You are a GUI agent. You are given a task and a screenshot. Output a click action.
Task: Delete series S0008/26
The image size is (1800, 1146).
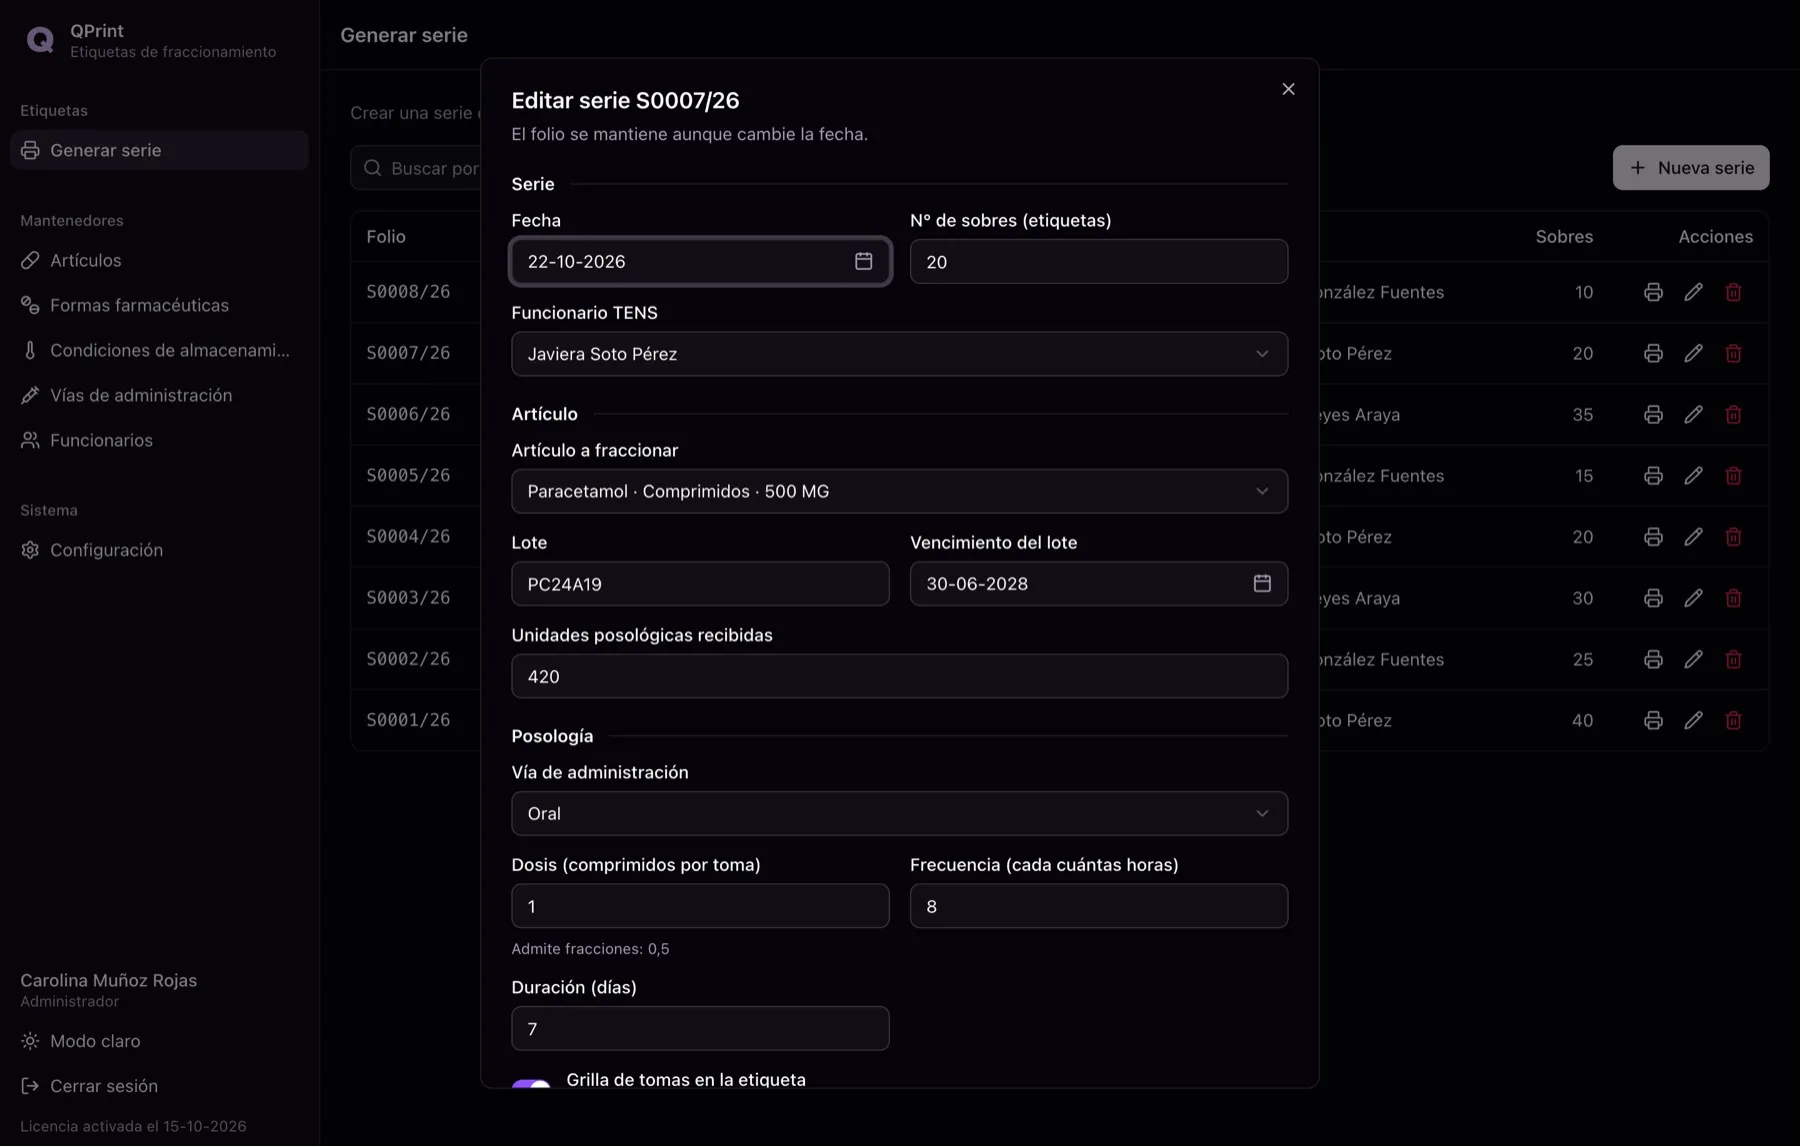click(x=1733, y=292)
